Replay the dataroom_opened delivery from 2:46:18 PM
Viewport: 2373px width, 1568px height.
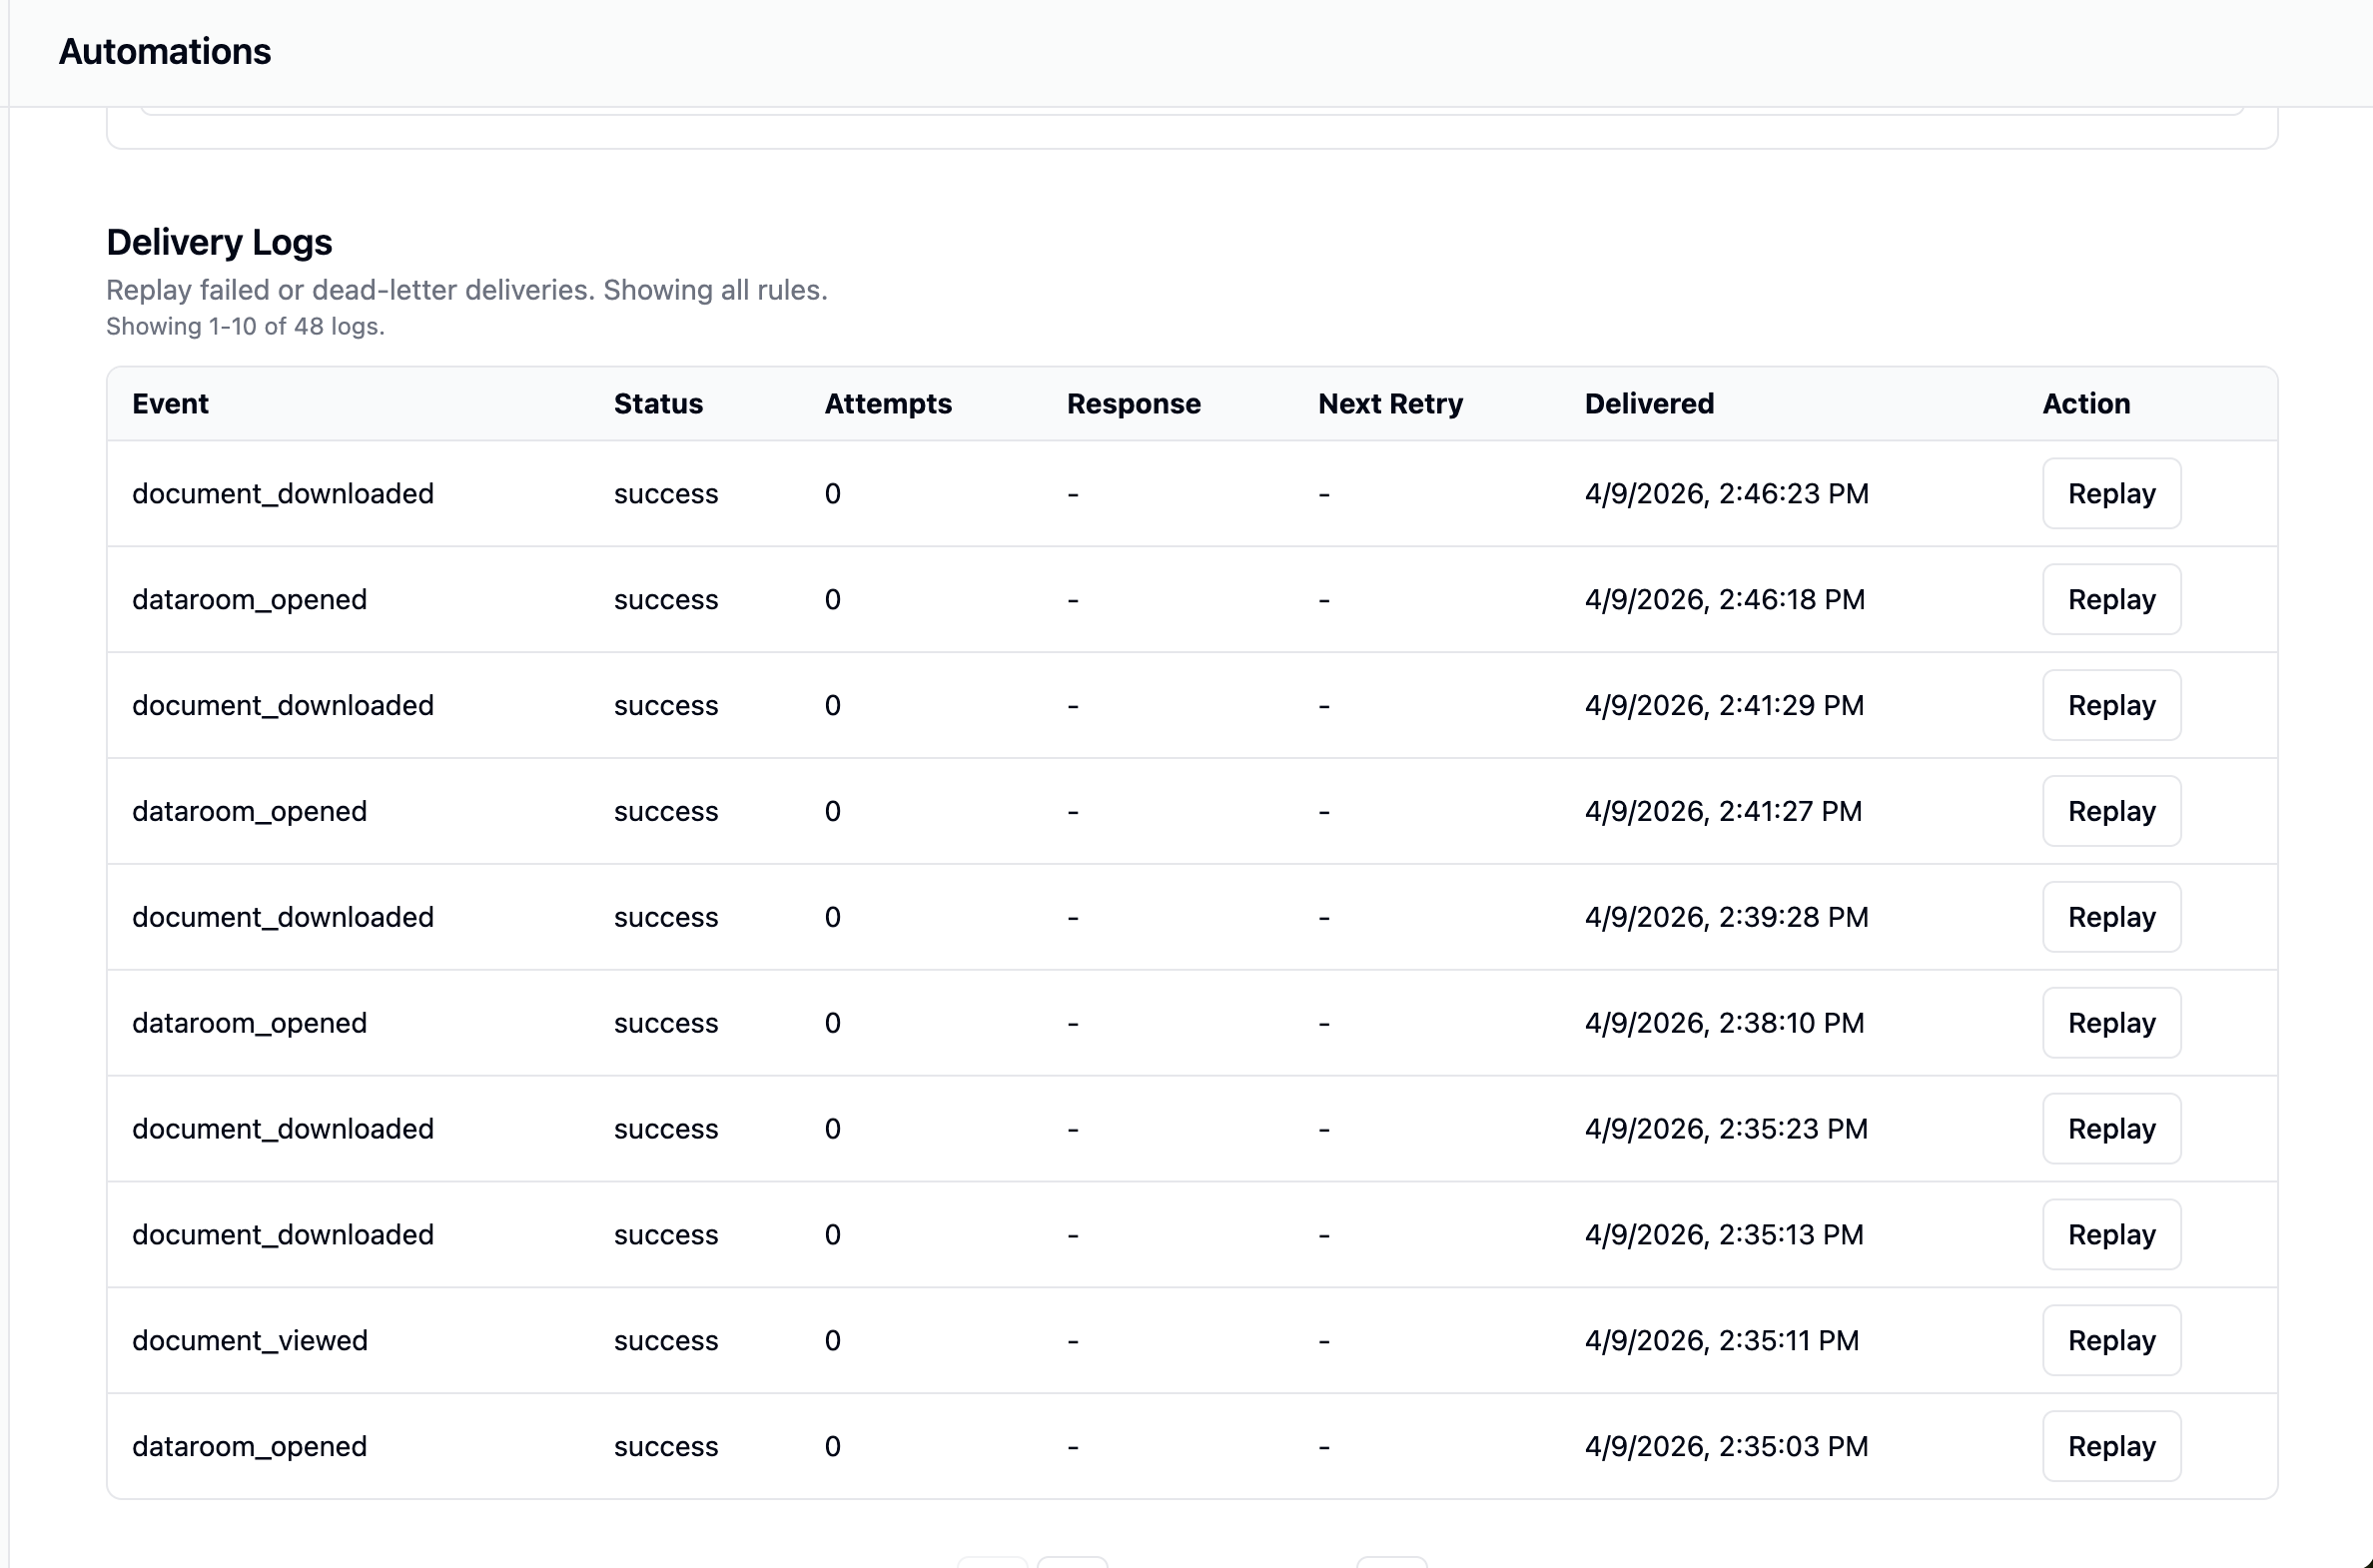pos(2110,599)
